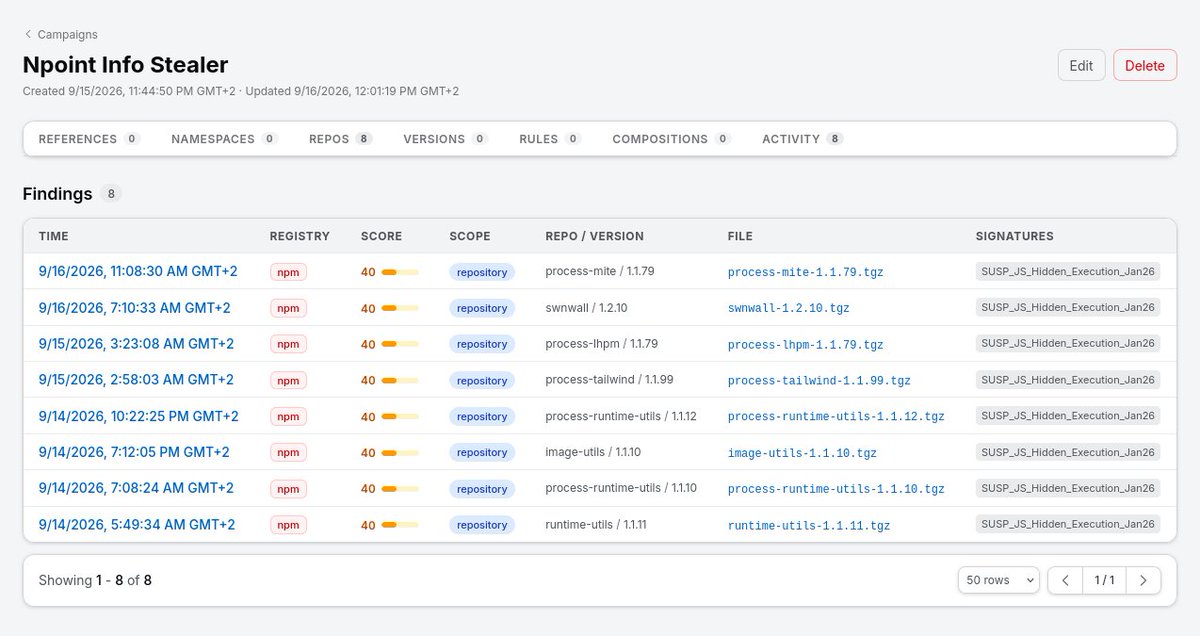Open finding from 9/15/2026, 2:58:03 AM
This screenshot has width=1200, height=636.
click(x=136, y=380)
